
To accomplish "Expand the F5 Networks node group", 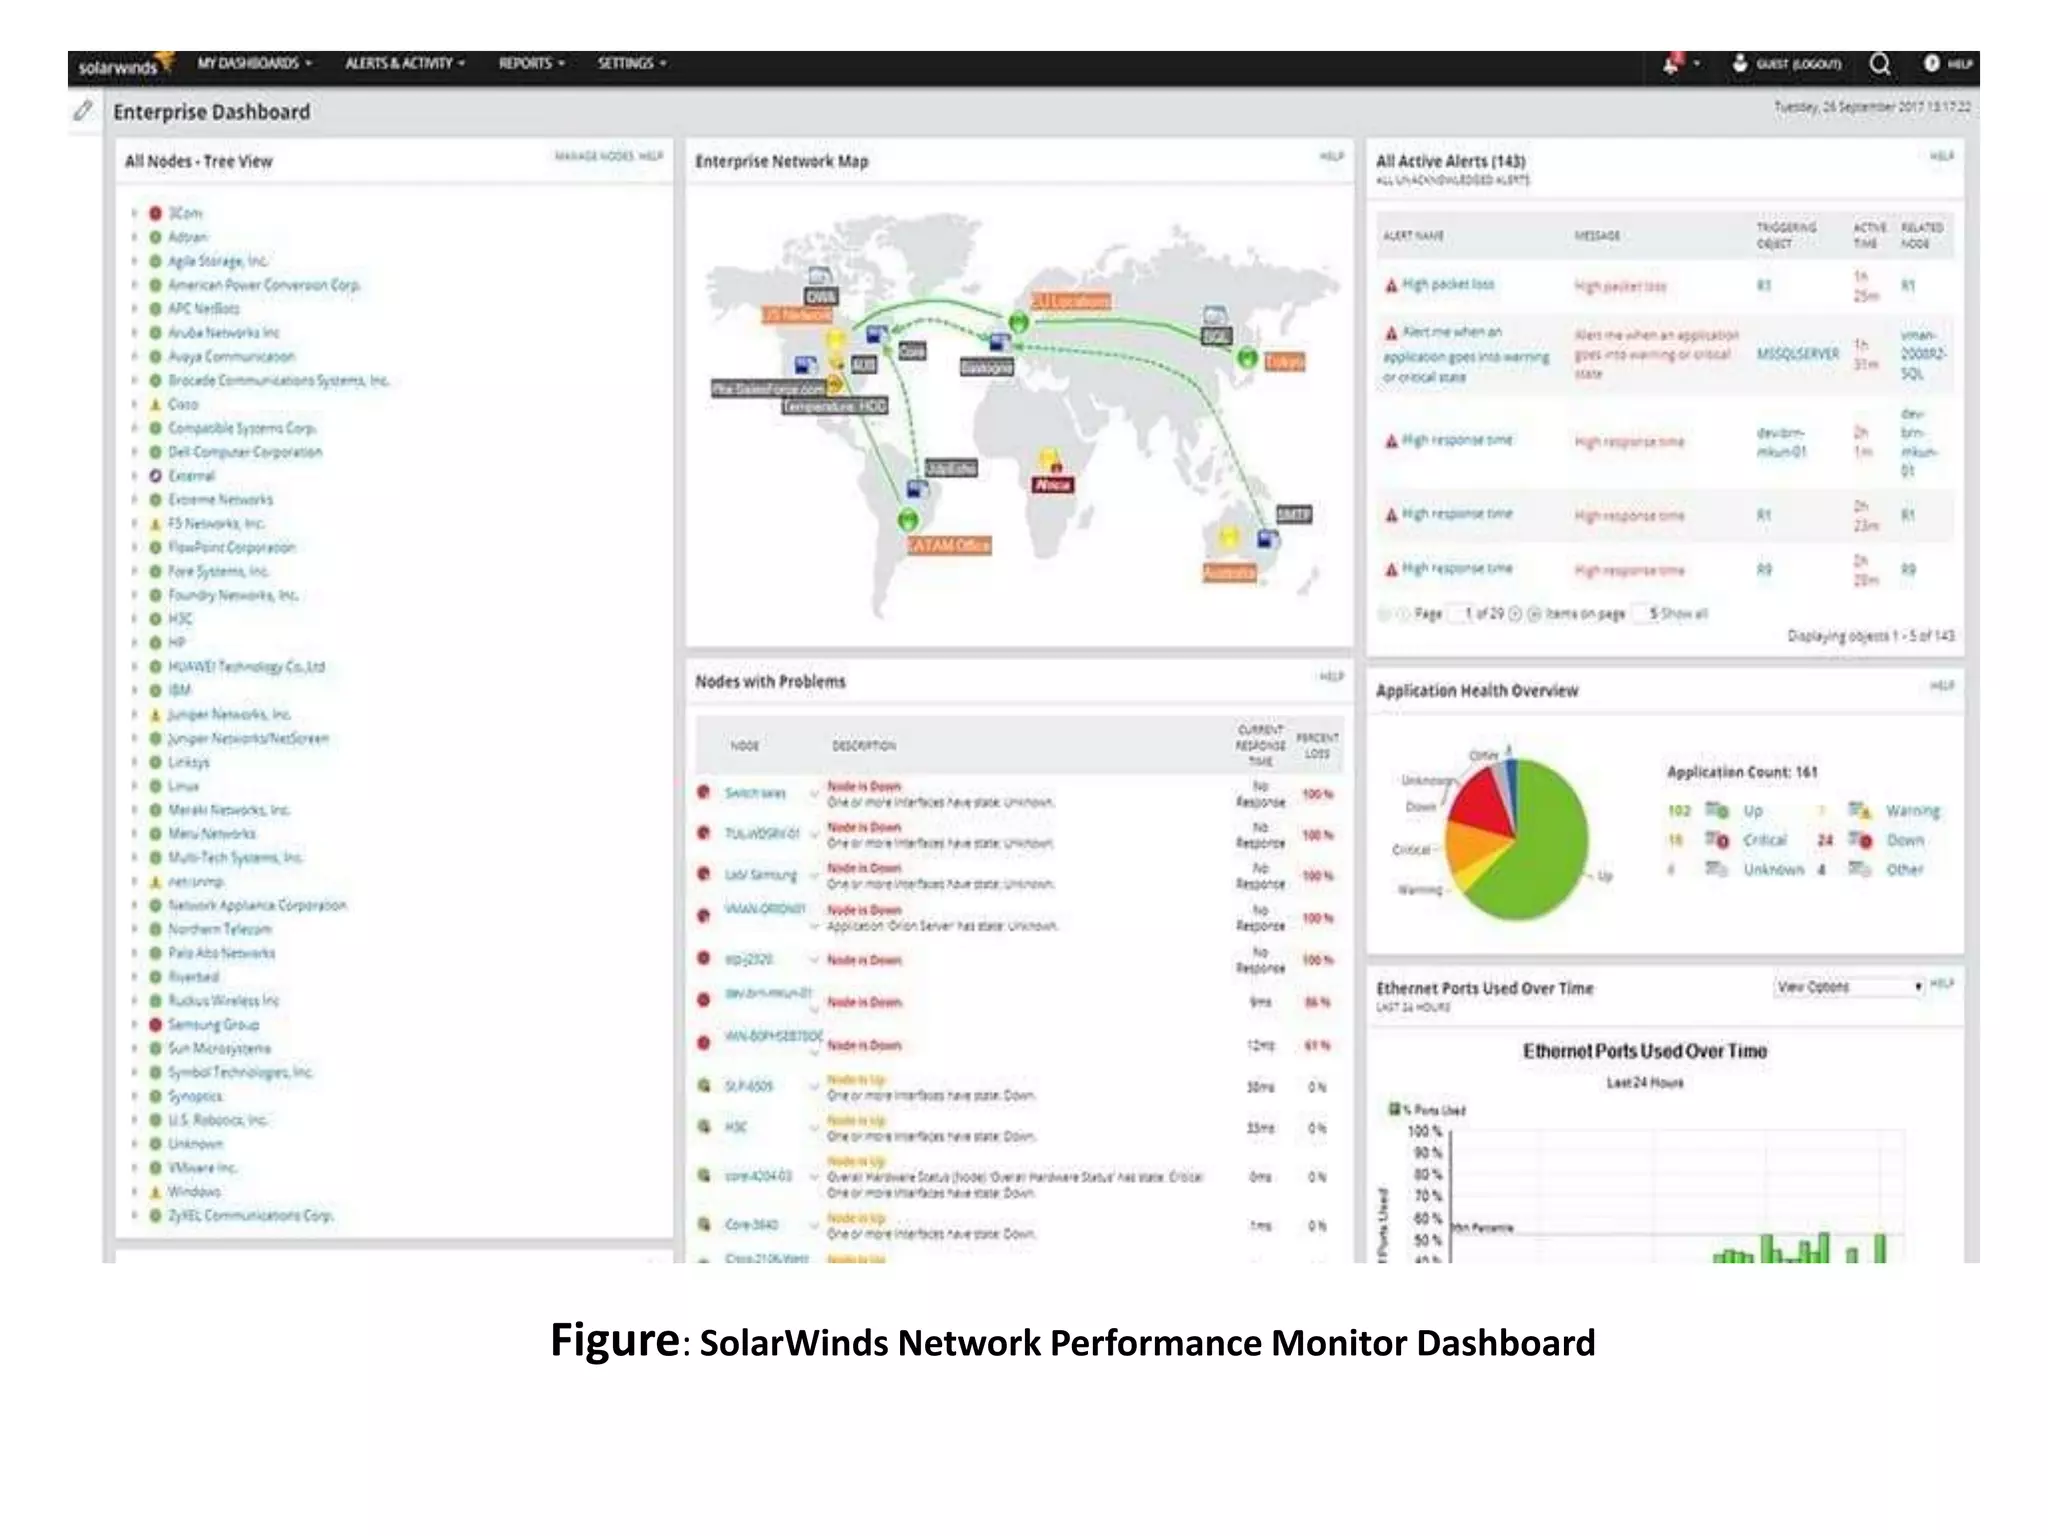I will click(134, 523).
